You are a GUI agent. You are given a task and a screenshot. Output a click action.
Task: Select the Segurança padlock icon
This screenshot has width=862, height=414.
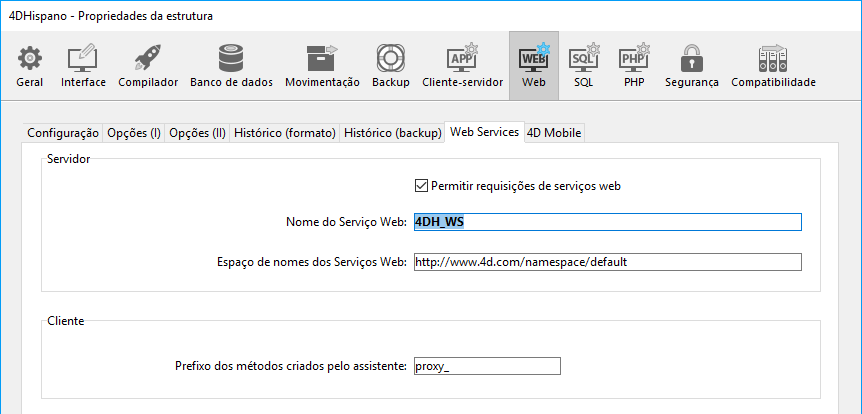(692, 60)
